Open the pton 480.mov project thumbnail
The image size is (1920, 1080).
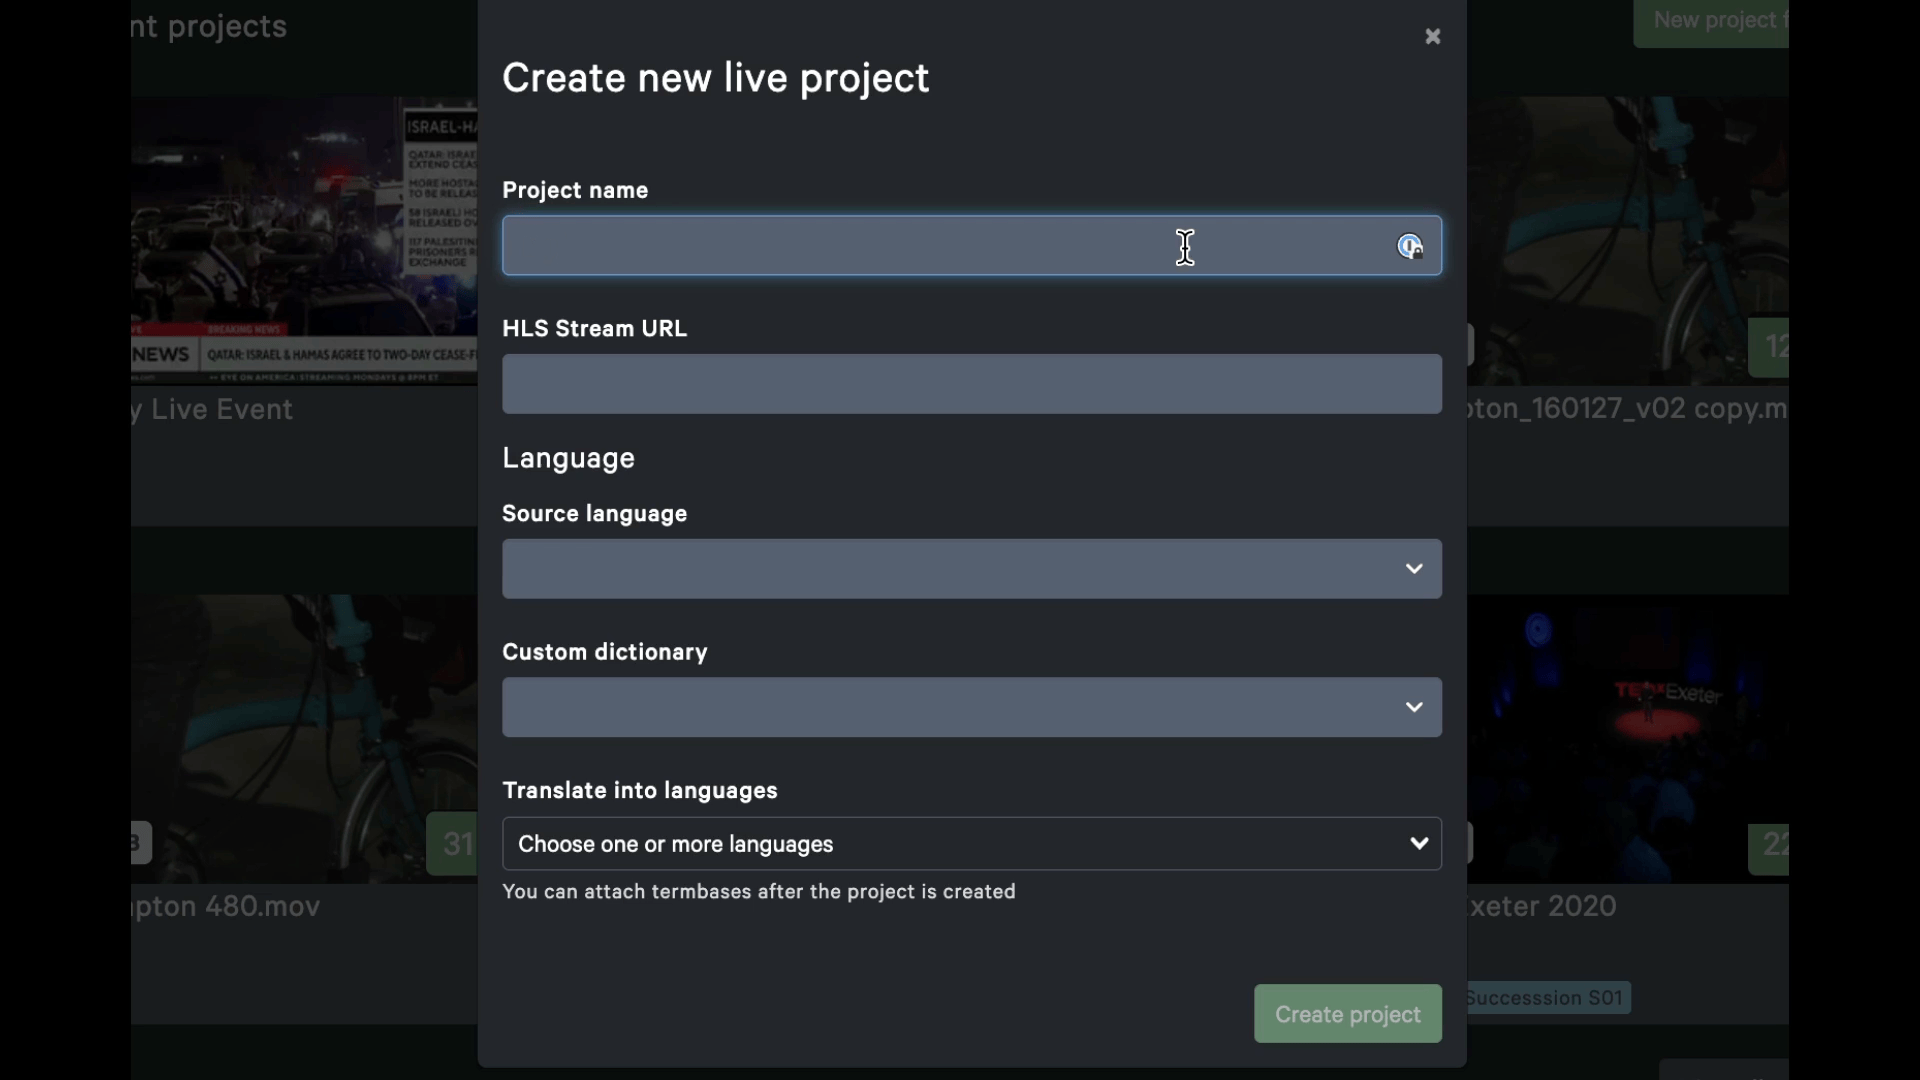point(300,737)
